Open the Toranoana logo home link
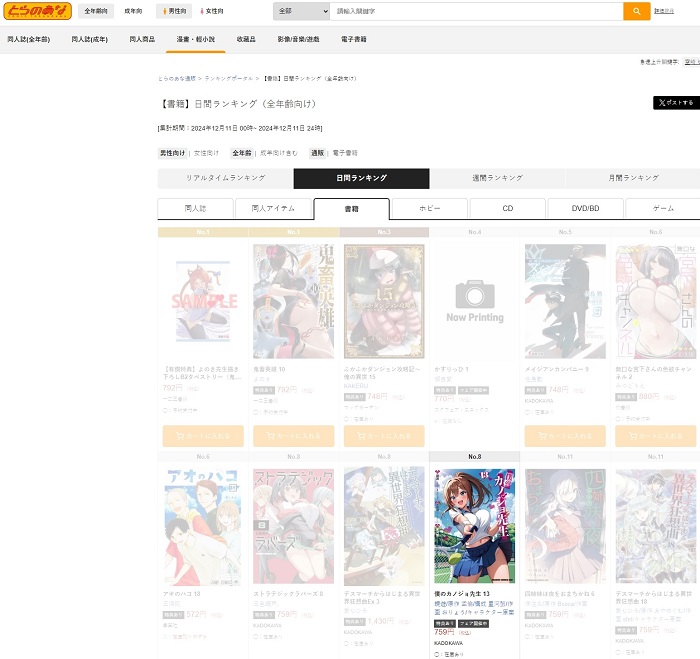Viewport: 700px width, 659px height. (x=38, y=11)
